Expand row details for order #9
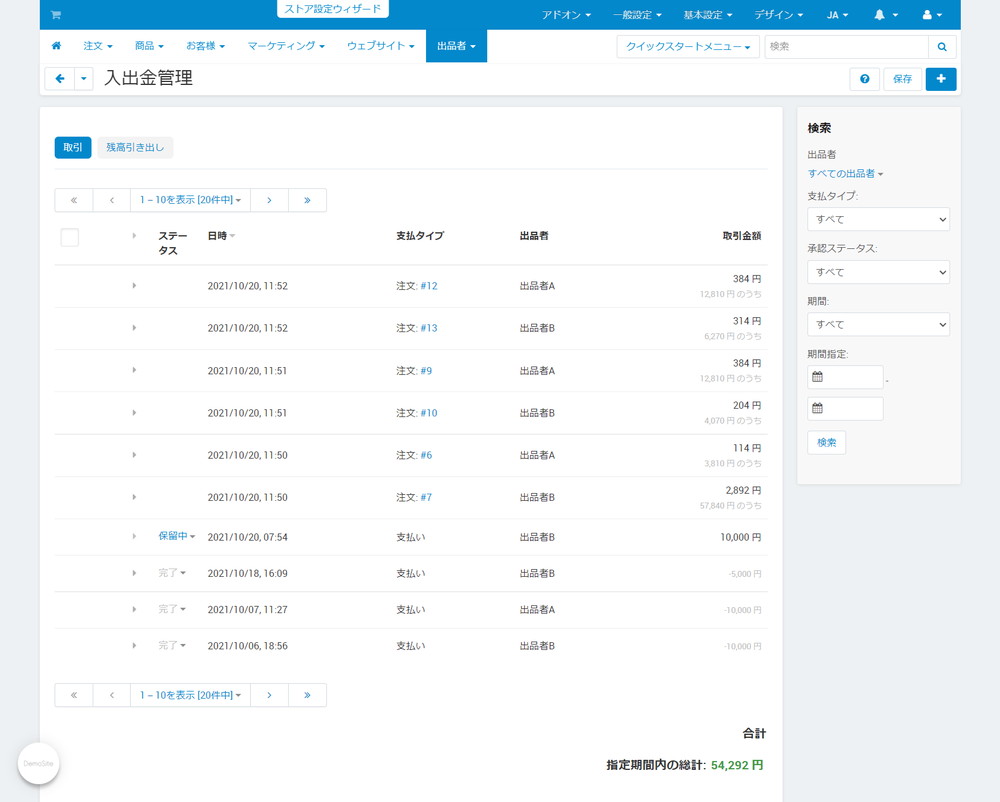This screenshot has height=802, width=1000. pyautogui.click(x=134, y=370)
